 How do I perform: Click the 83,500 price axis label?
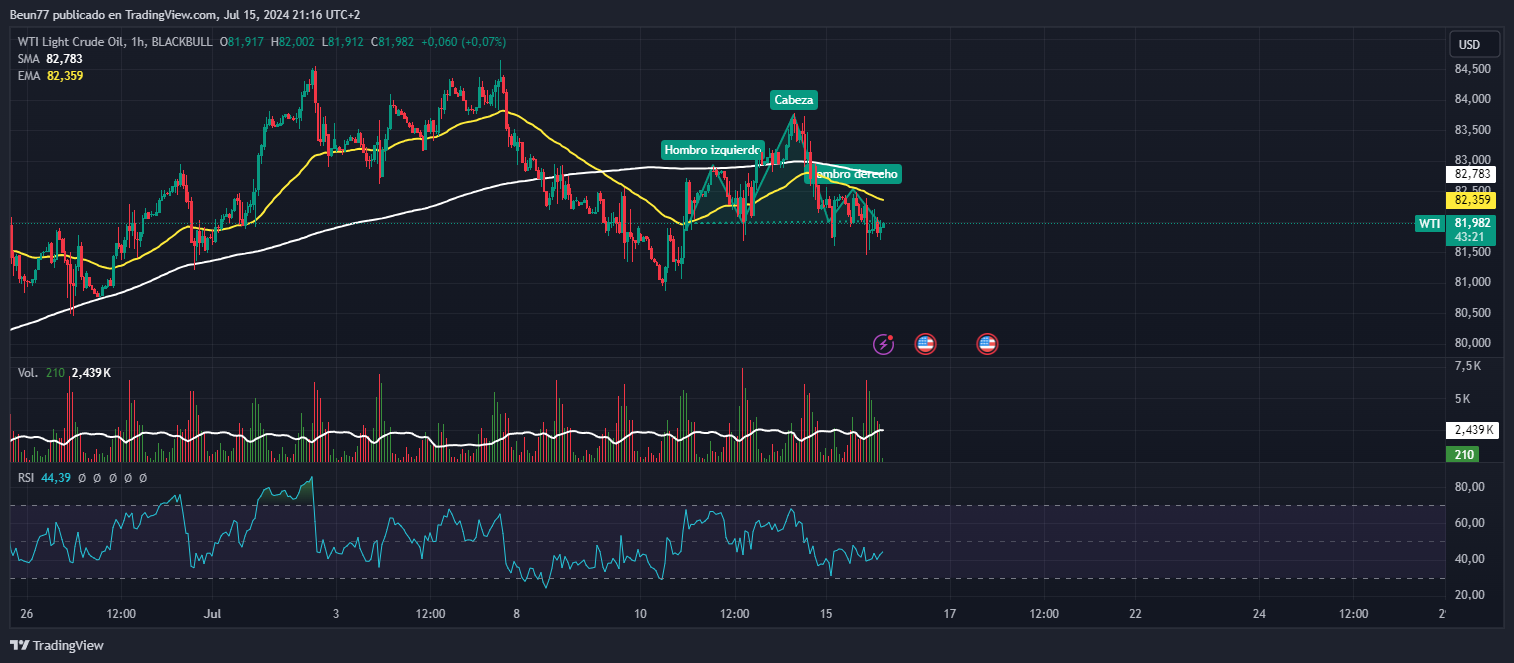(x=1473, y=130)
